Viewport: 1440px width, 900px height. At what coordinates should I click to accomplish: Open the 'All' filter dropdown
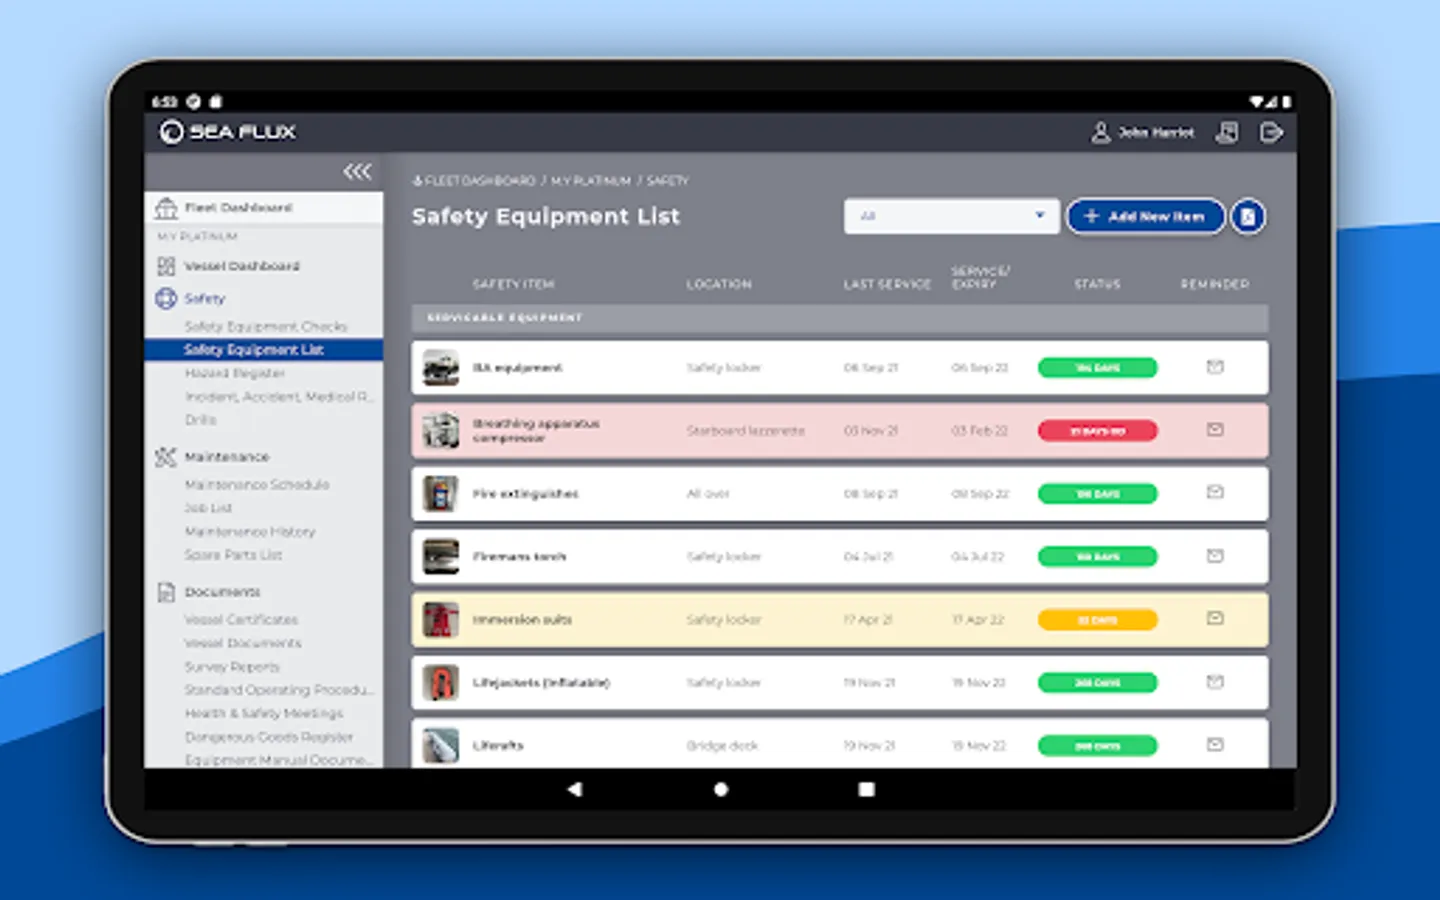[x=951, y=216]
